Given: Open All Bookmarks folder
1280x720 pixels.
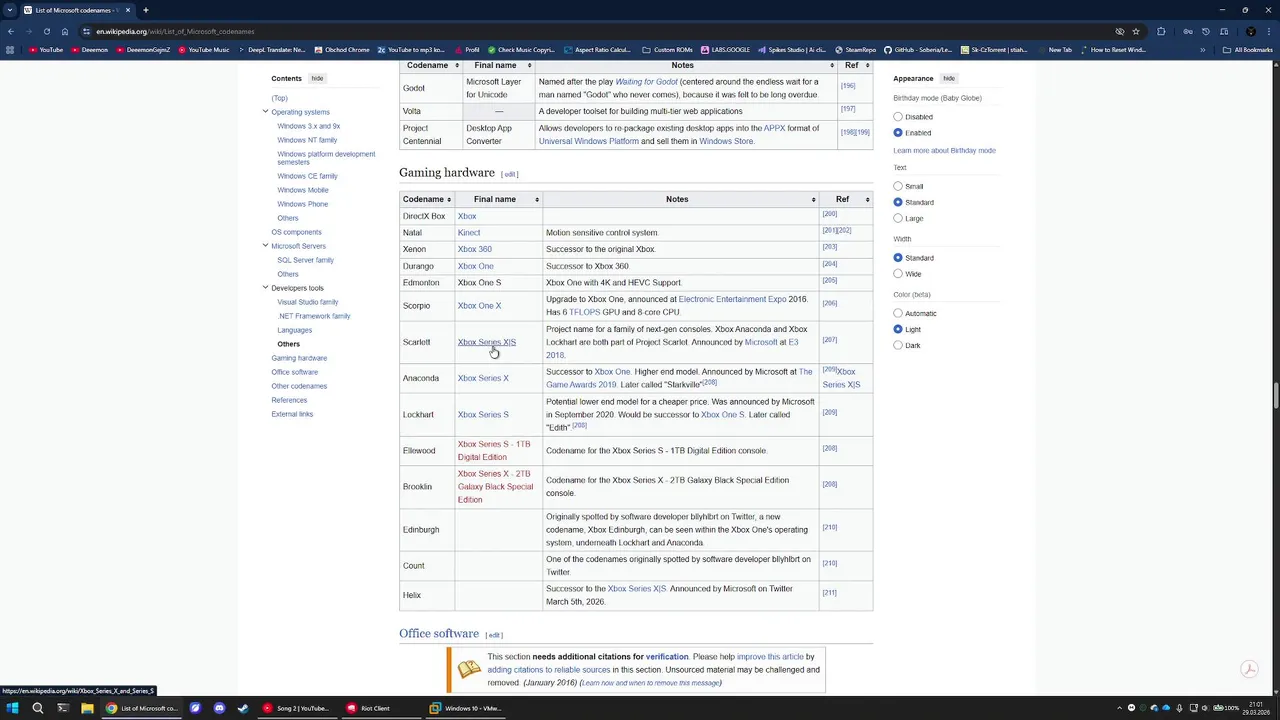Looking at the screenshot, I should click(x=1248, y=49).
